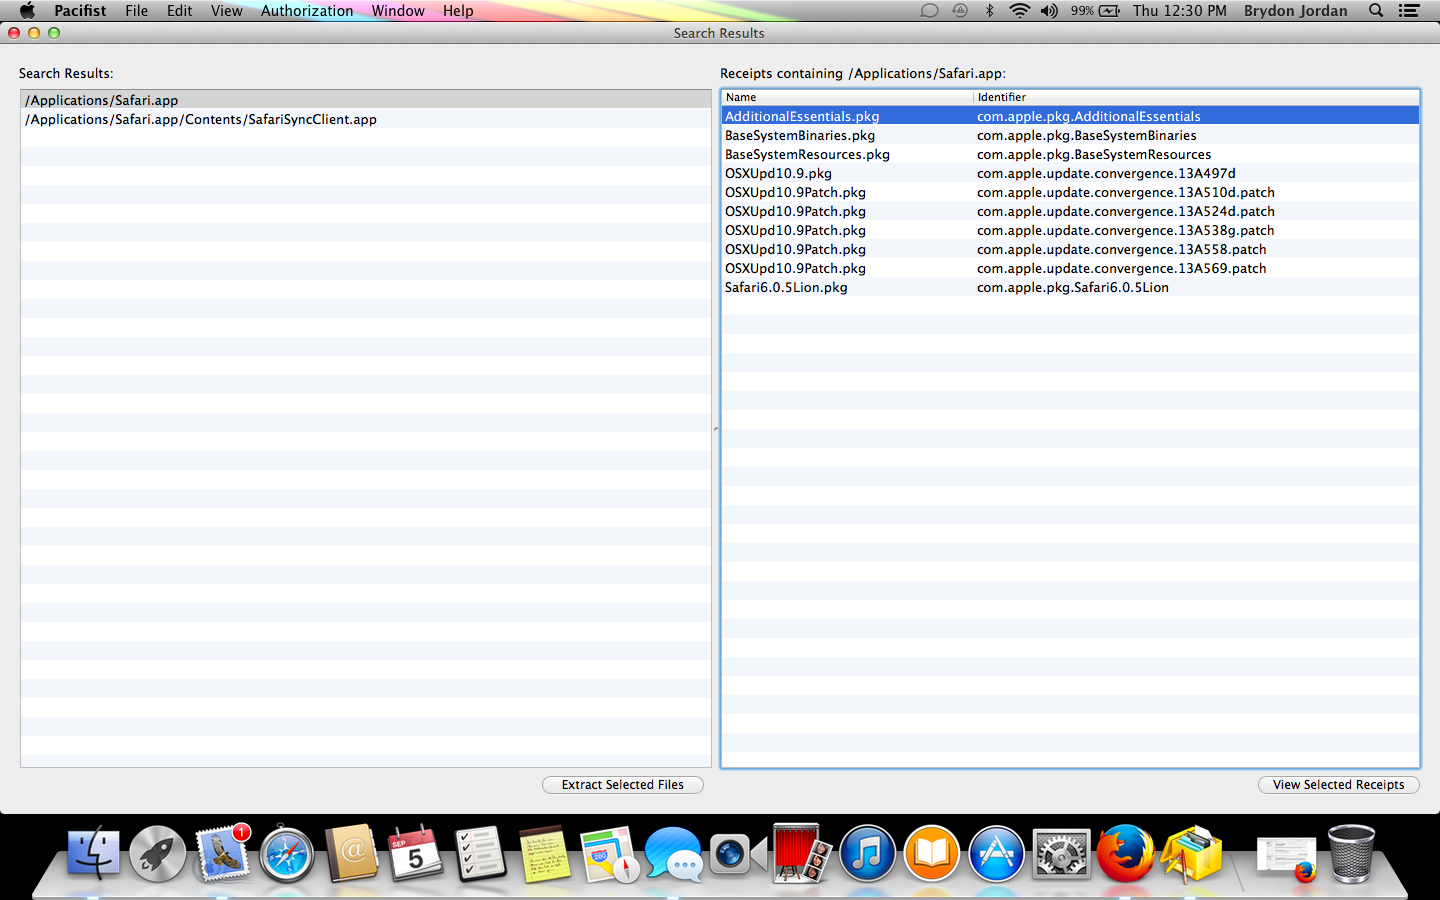Open Mail app with badge in Dock

tap(223, 855)
